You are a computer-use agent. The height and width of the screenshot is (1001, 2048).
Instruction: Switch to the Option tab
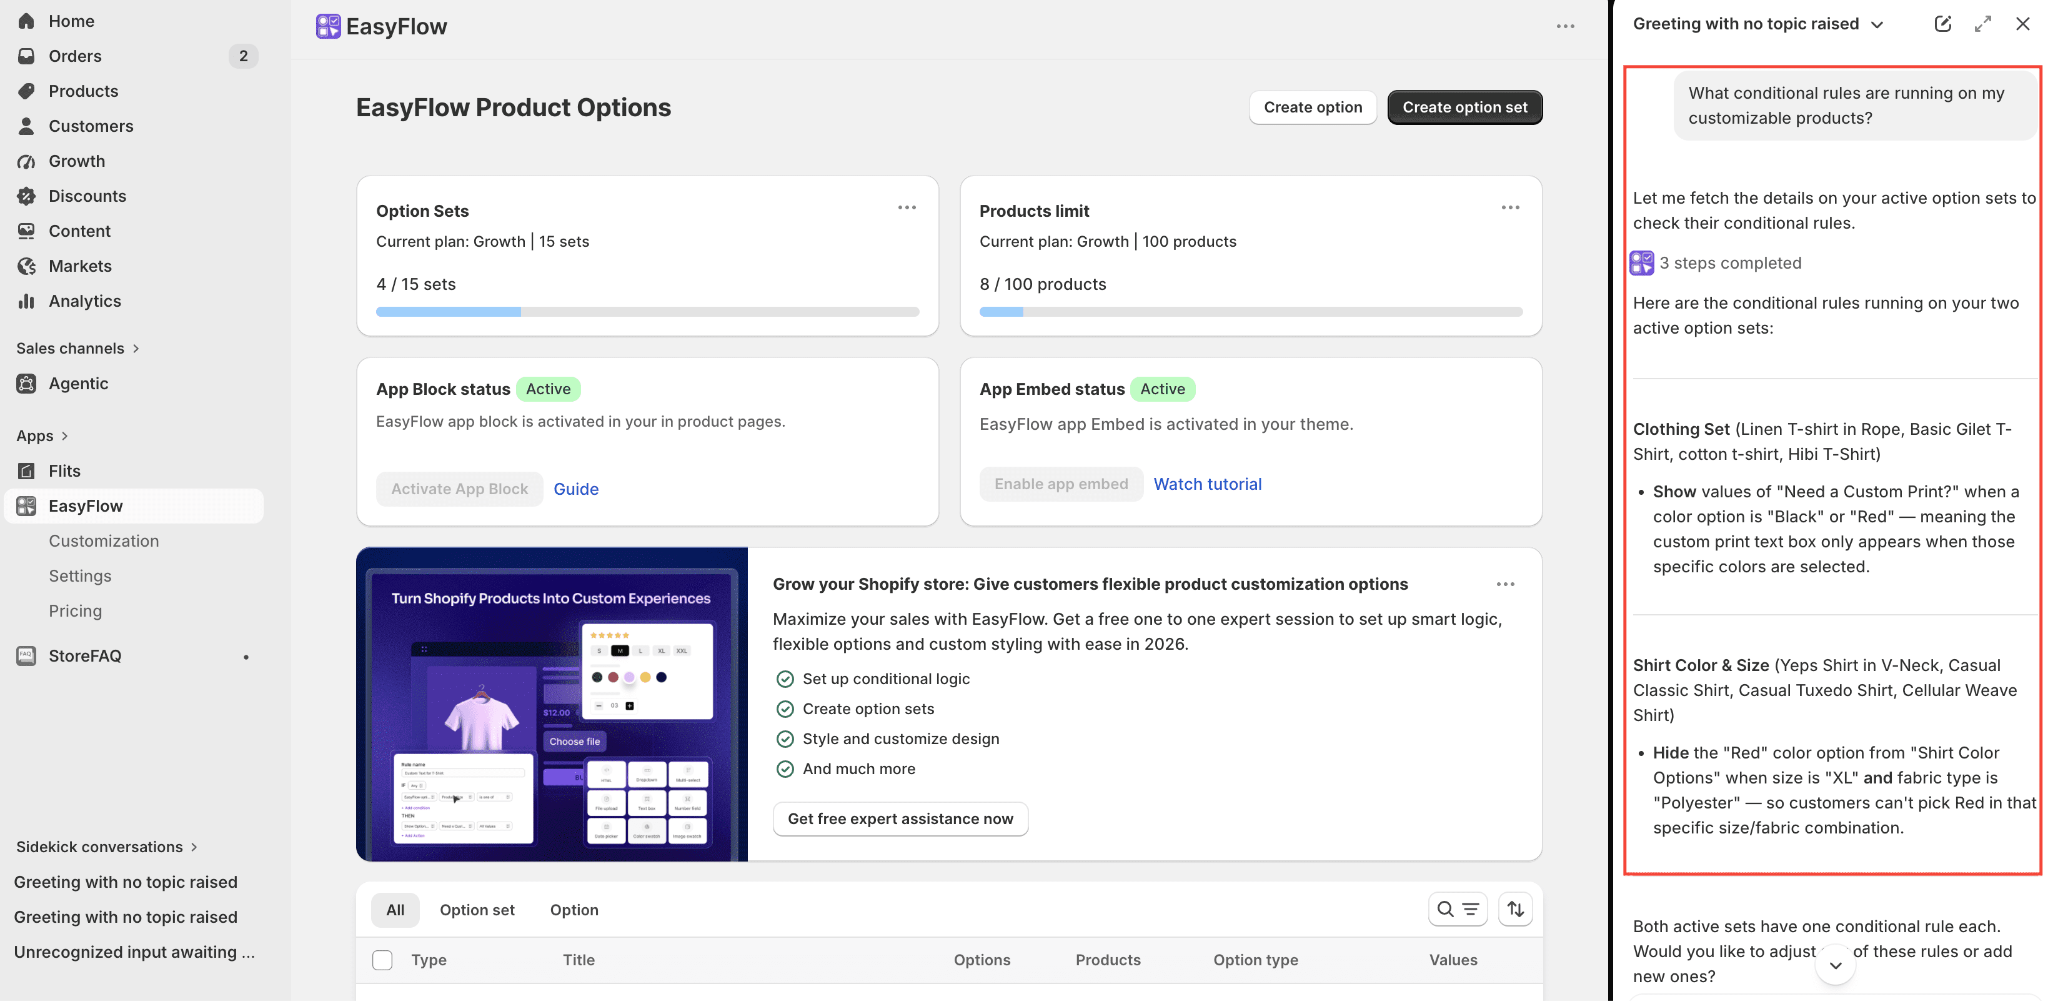point(574,910)
